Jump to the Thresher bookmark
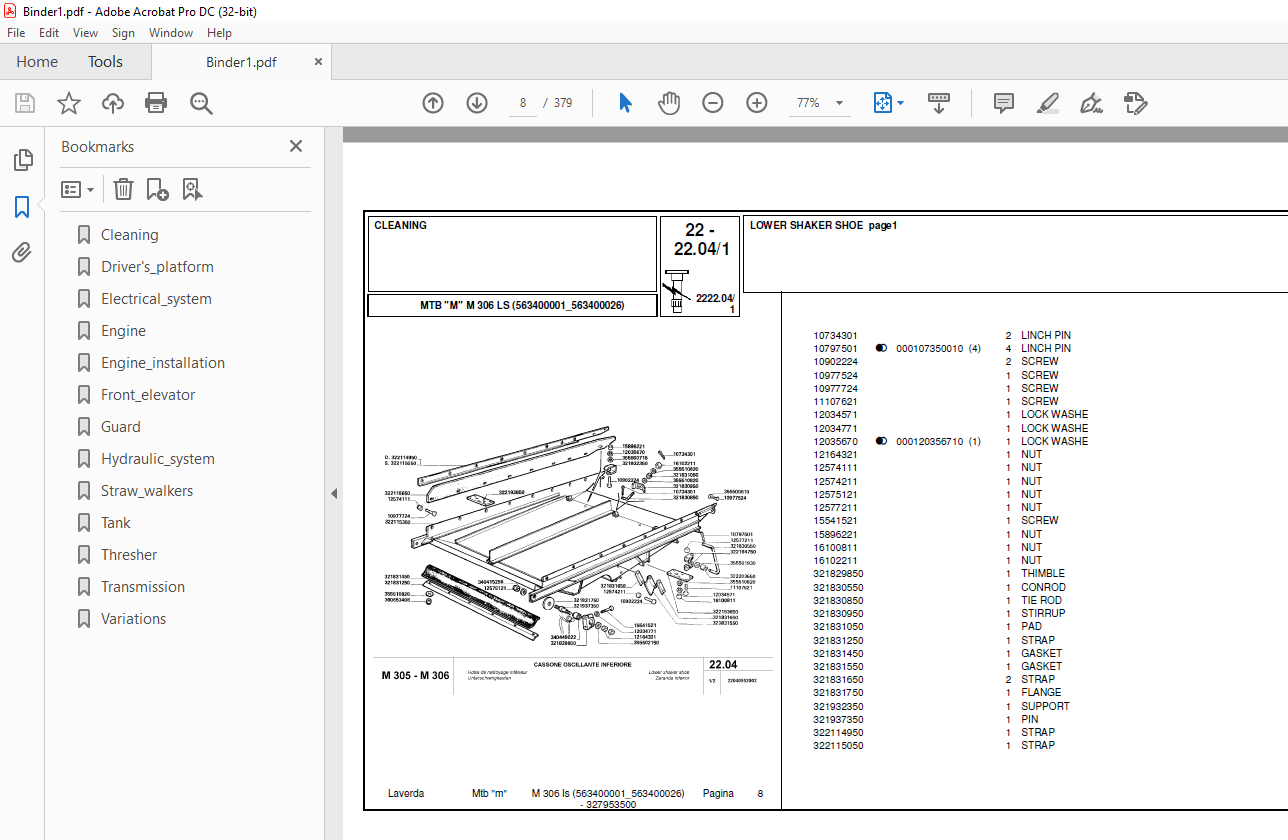The image size is (1288, 840). coord(129,555)
